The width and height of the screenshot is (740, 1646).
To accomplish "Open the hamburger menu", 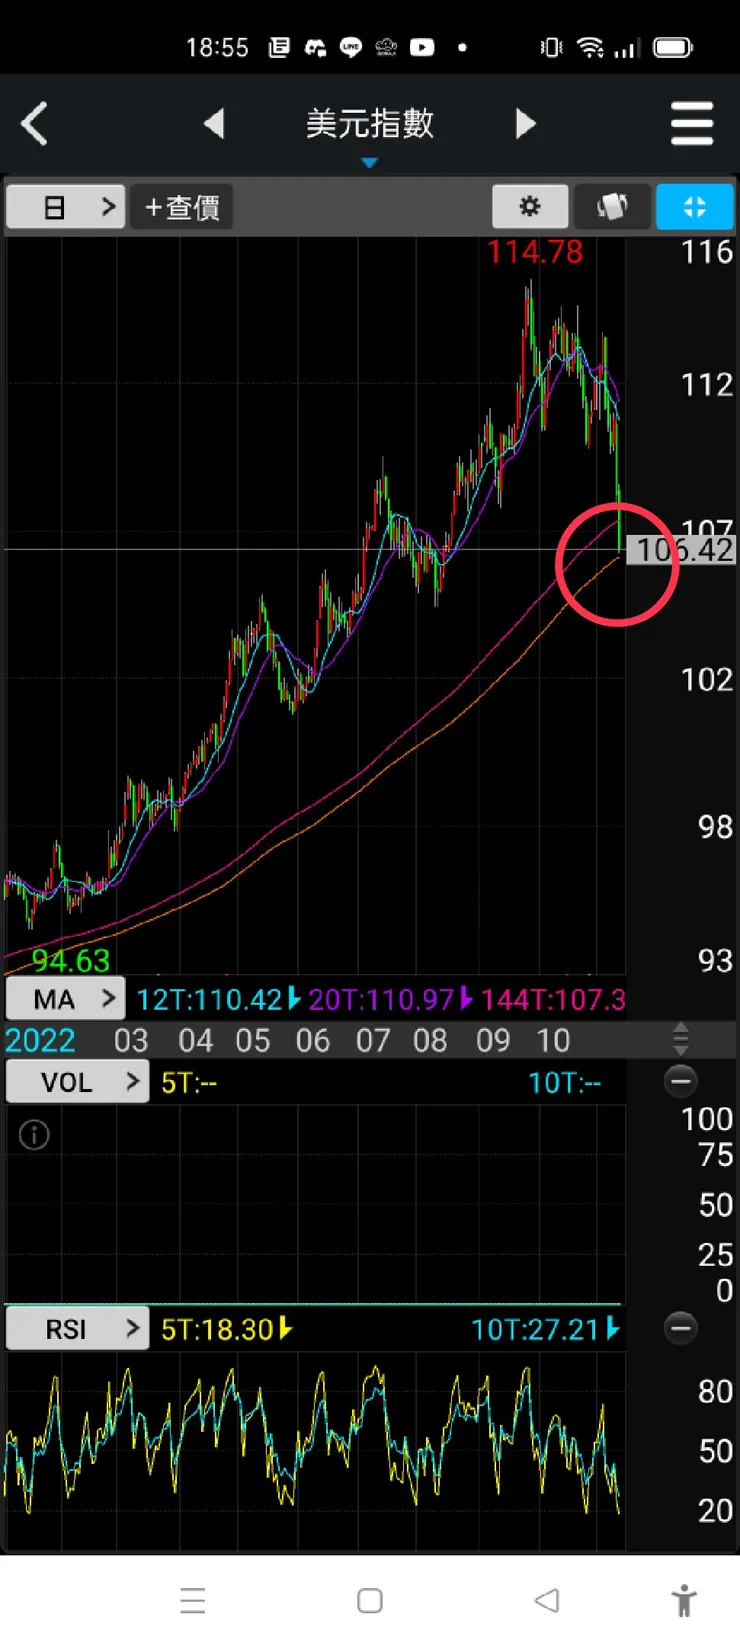I will click(x=692, y=124).
